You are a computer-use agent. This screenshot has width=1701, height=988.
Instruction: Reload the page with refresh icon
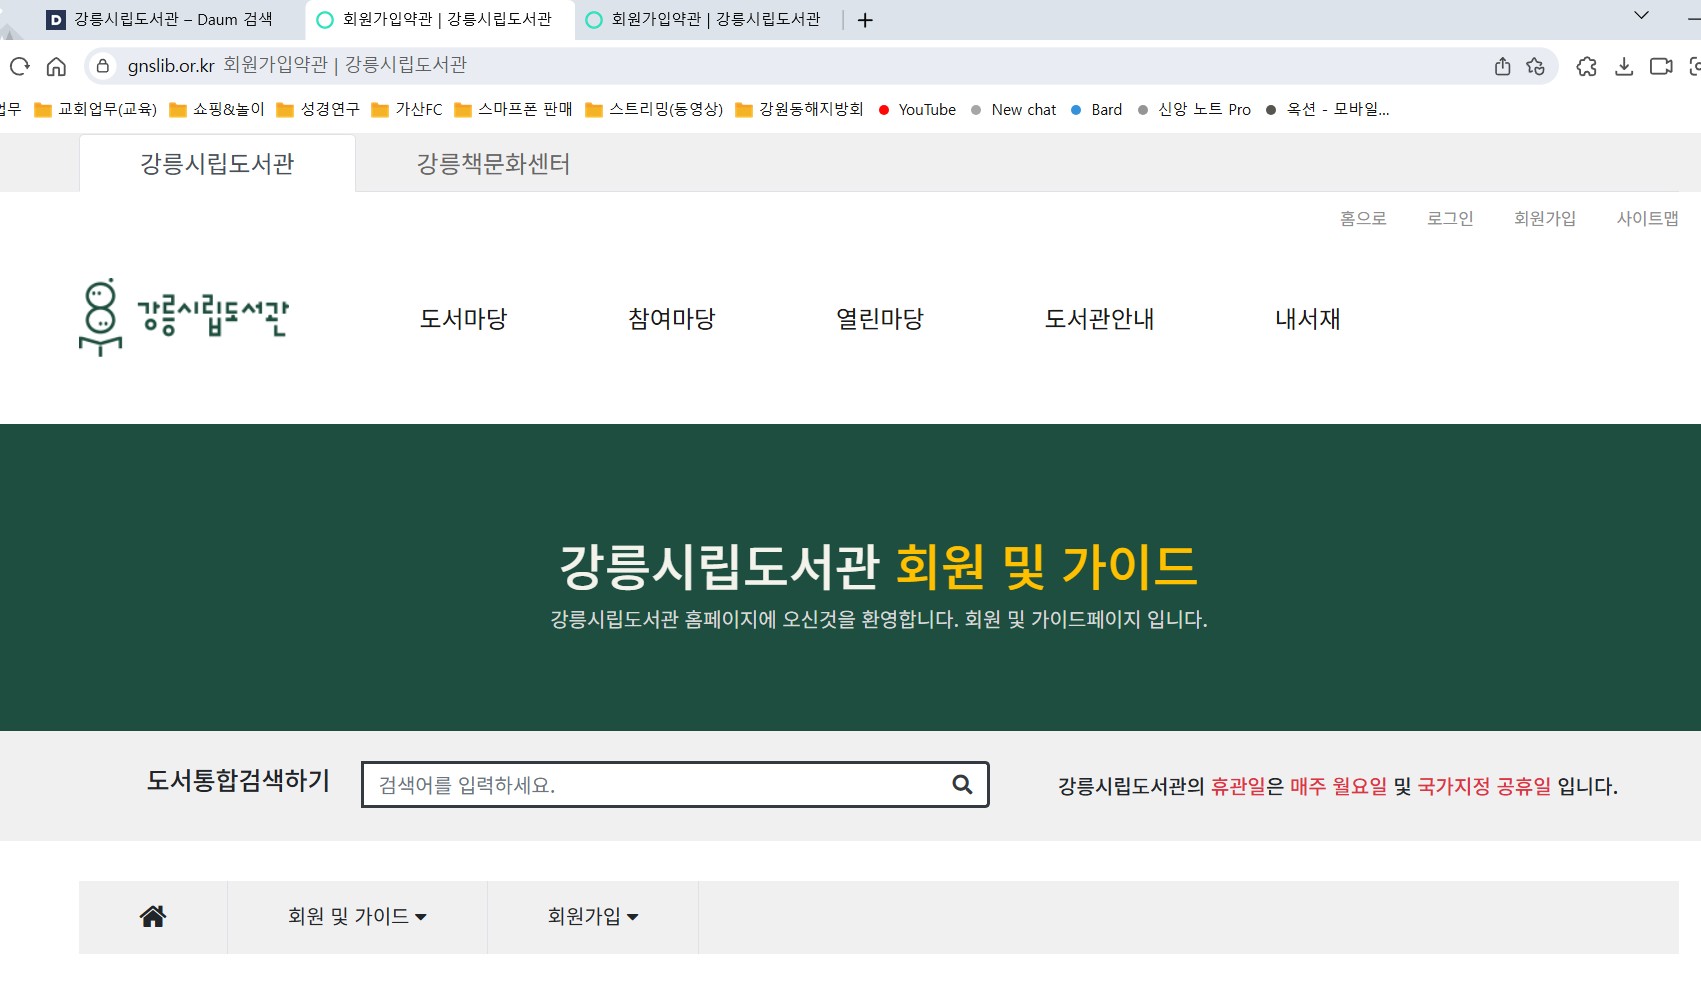pos(19,67)
